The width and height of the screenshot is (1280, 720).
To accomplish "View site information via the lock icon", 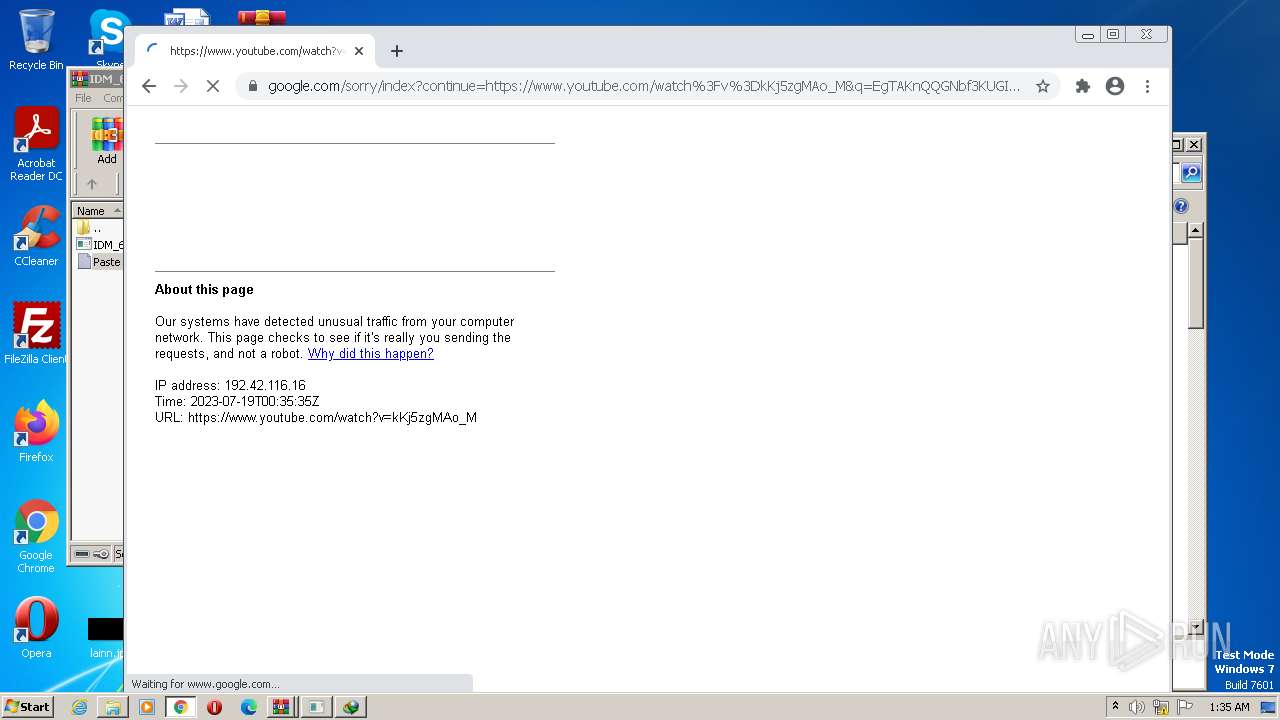I will tap(252, 86).
